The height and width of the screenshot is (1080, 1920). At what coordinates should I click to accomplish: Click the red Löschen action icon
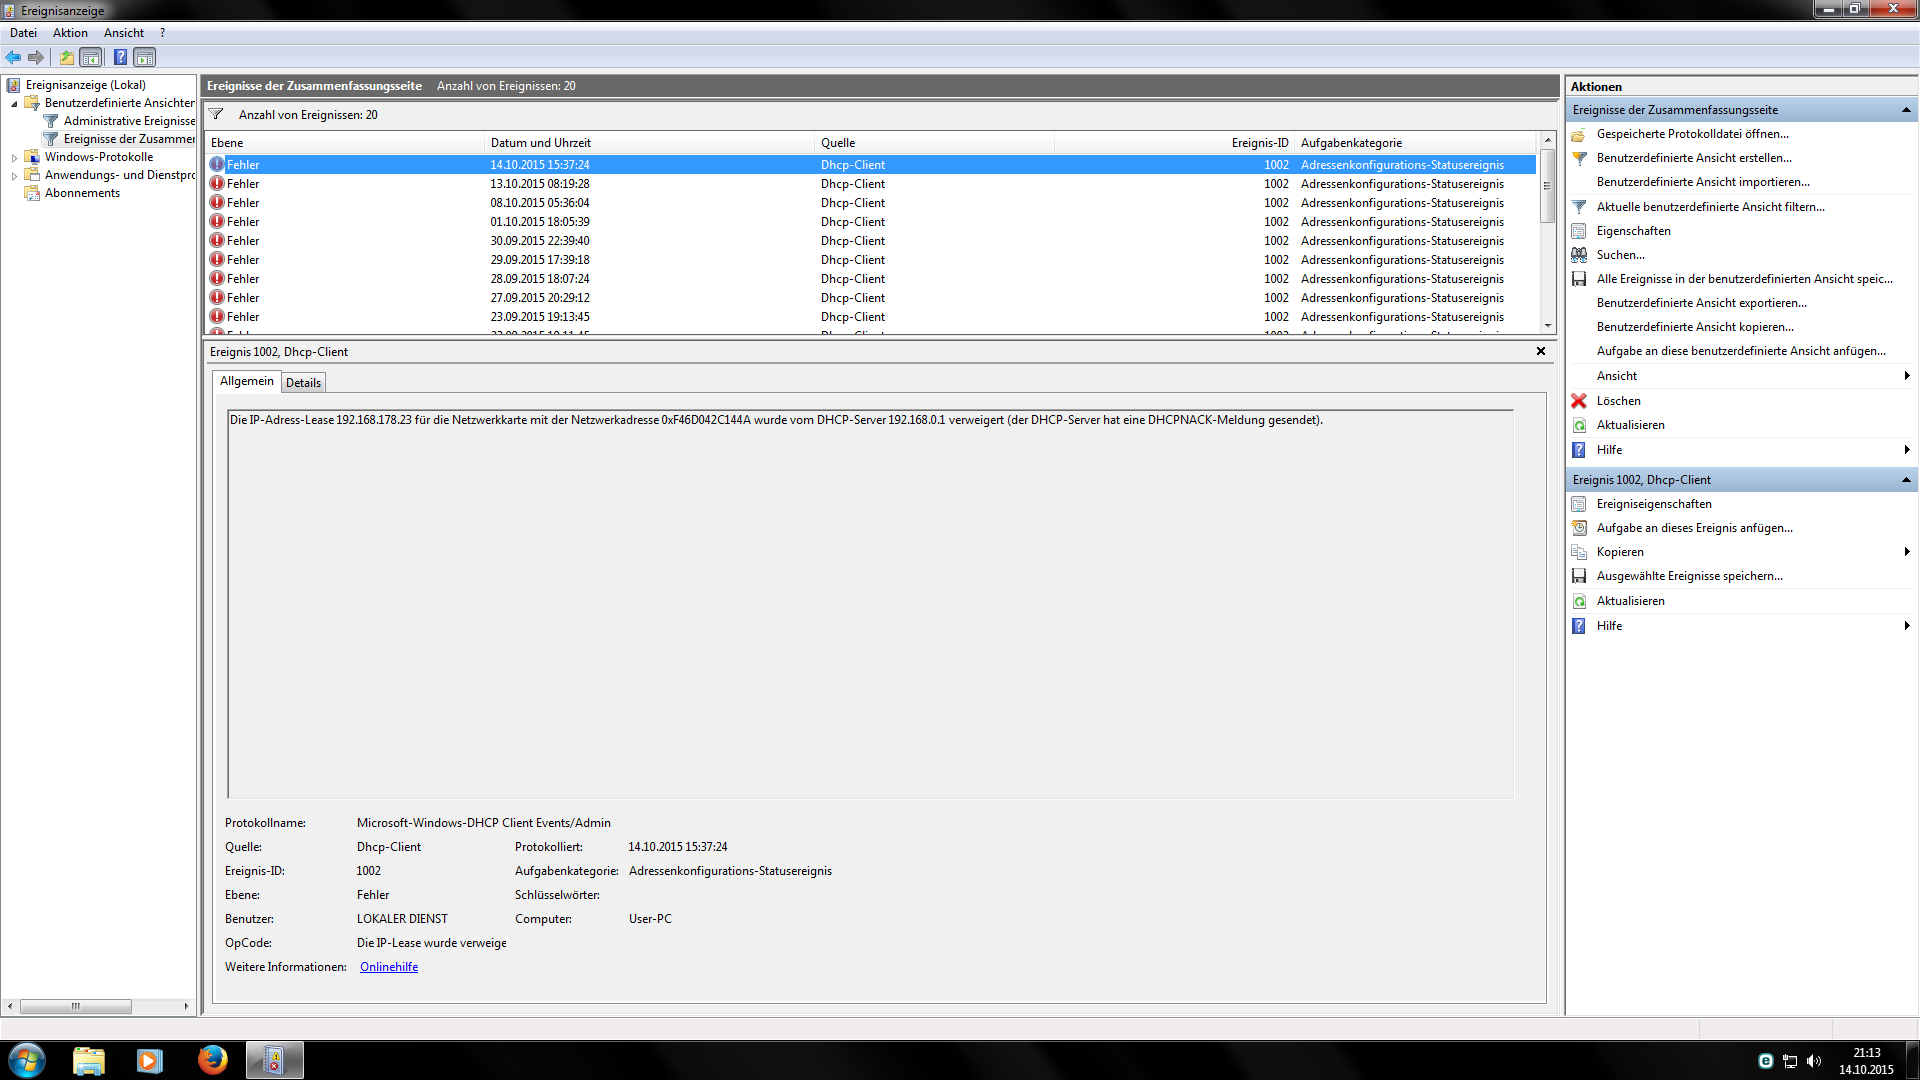point(1579,401)
